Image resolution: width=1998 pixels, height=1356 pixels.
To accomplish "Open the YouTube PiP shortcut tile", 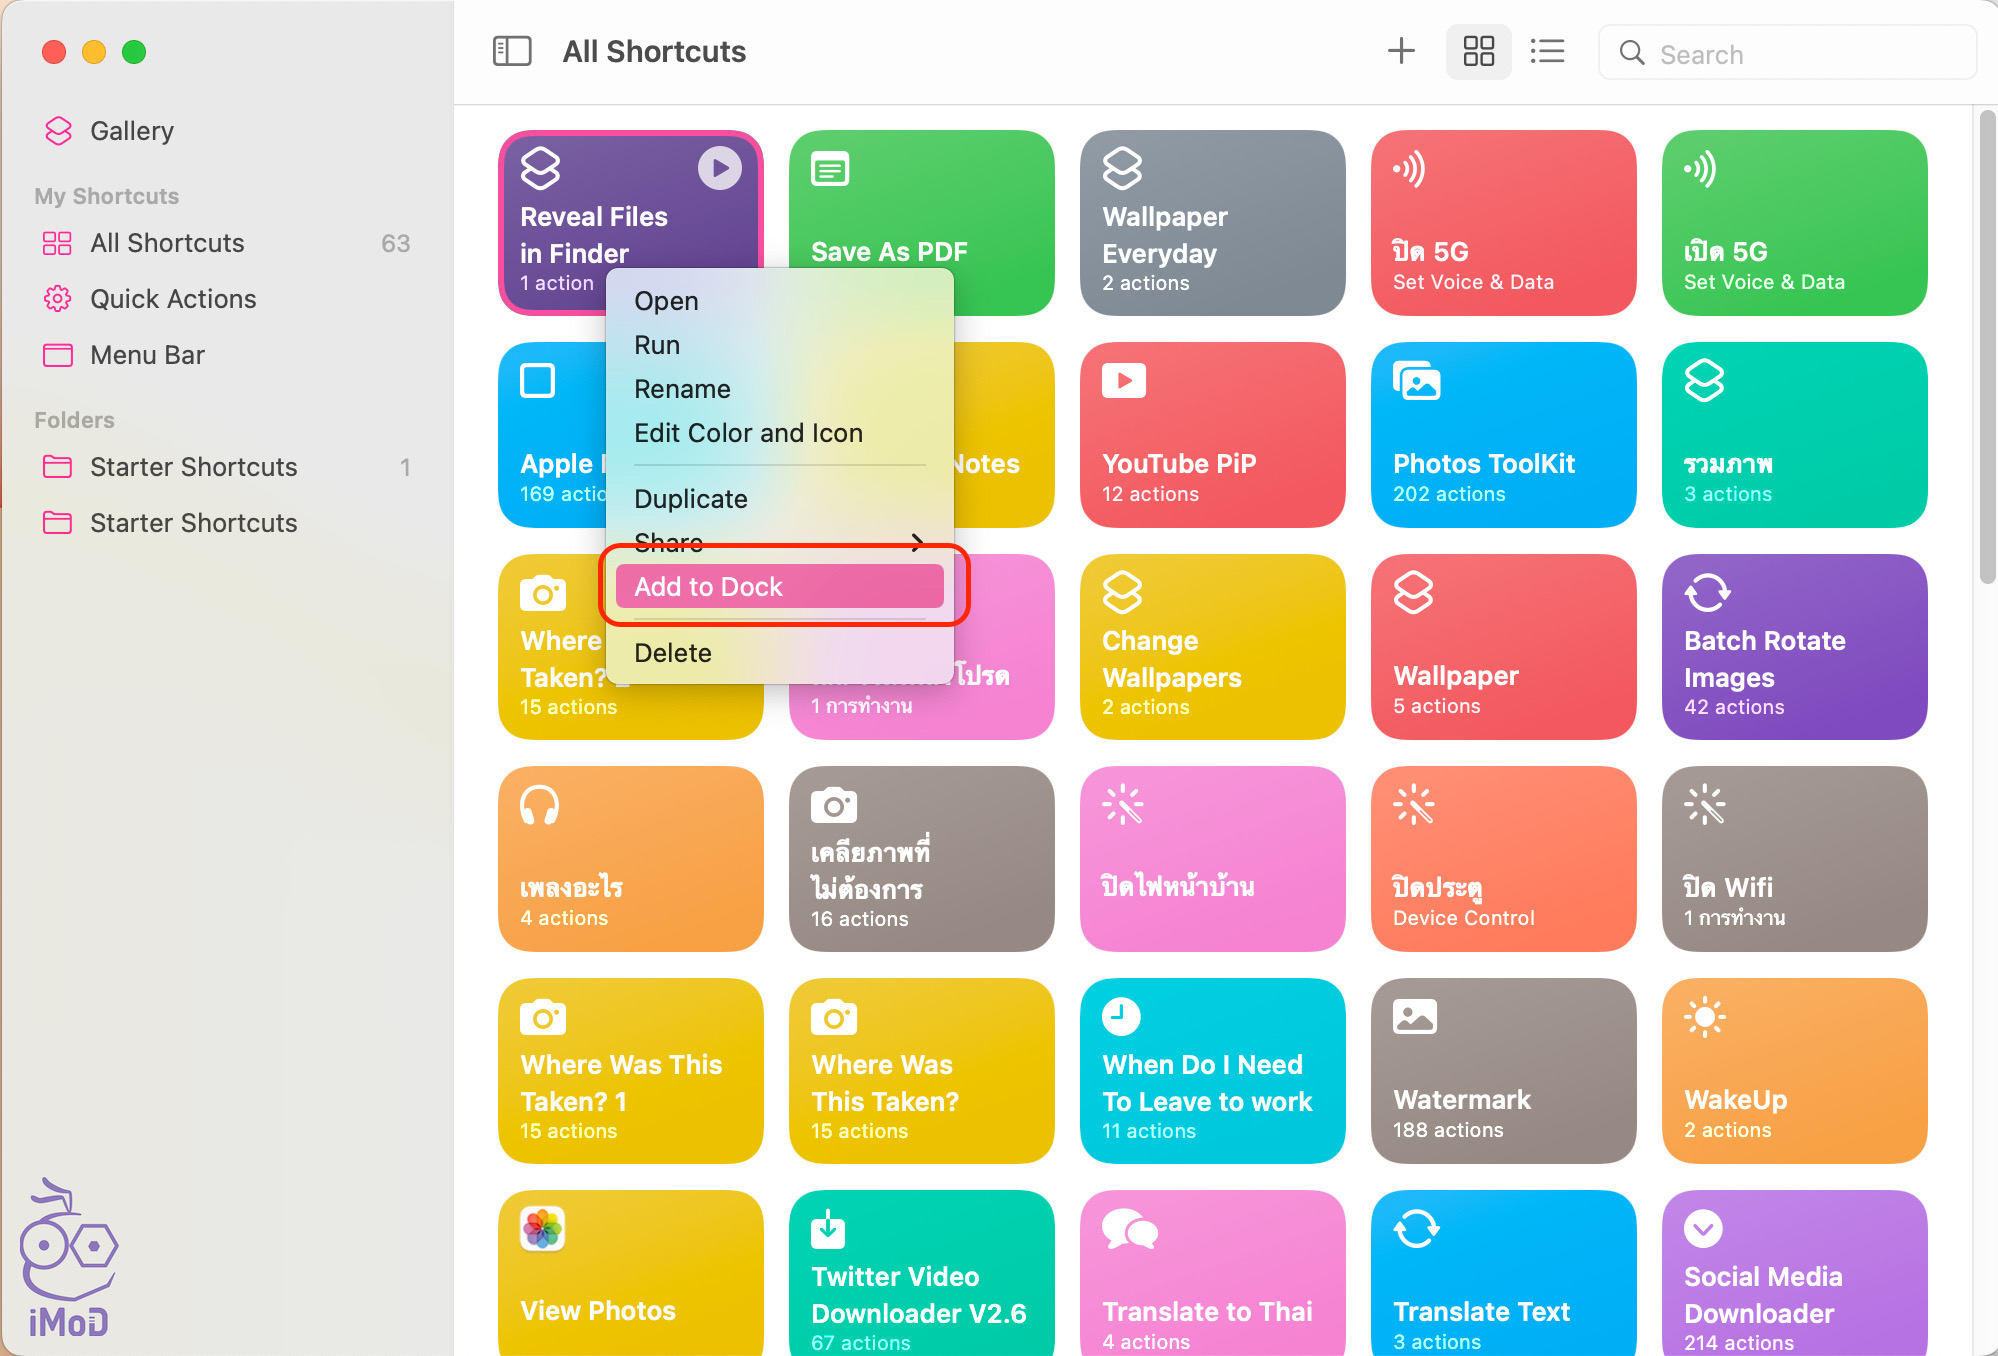I will click(1212, 435).
